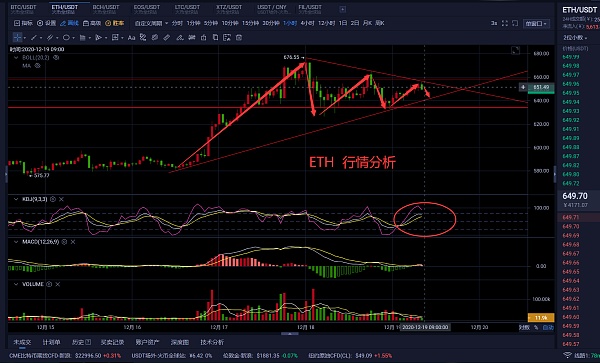600x363 pixels.
Task: Select the 30分钟 interval
Action: 271,23
